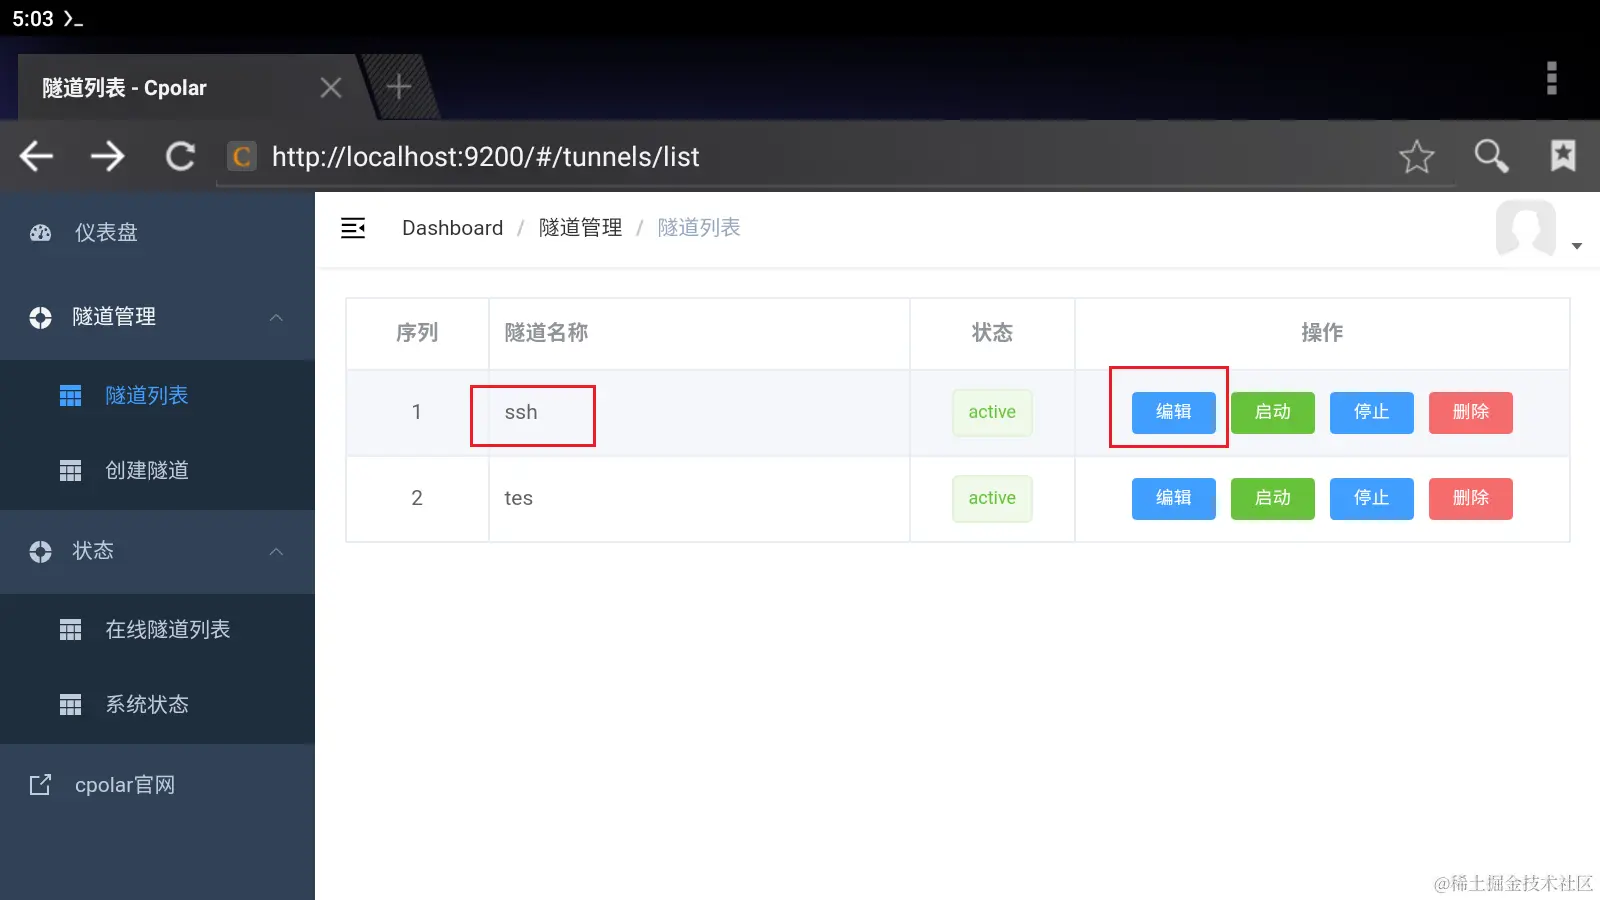
Task: Click the table icon beside 创建隧道
Action: [70, 471]
